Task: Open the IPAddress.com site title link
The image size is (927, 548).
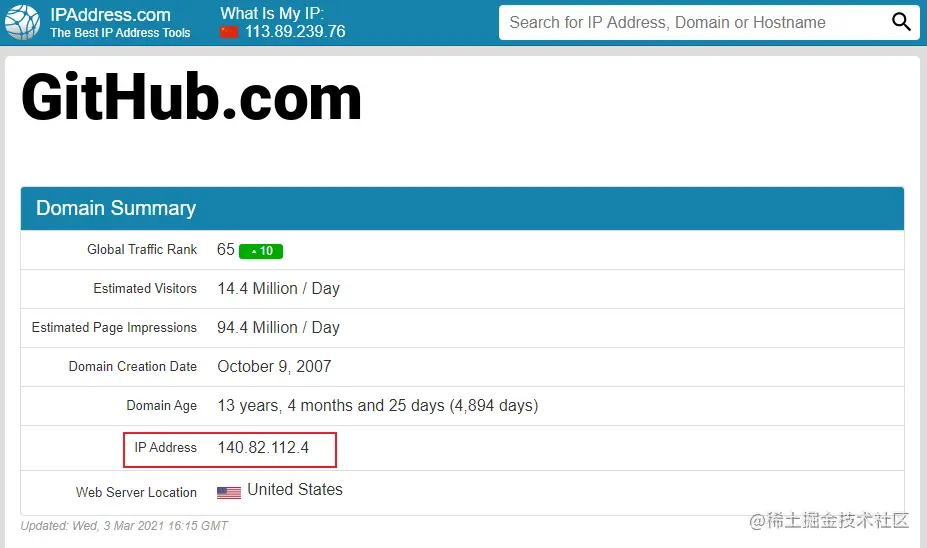Action: (x=110, y=15)
